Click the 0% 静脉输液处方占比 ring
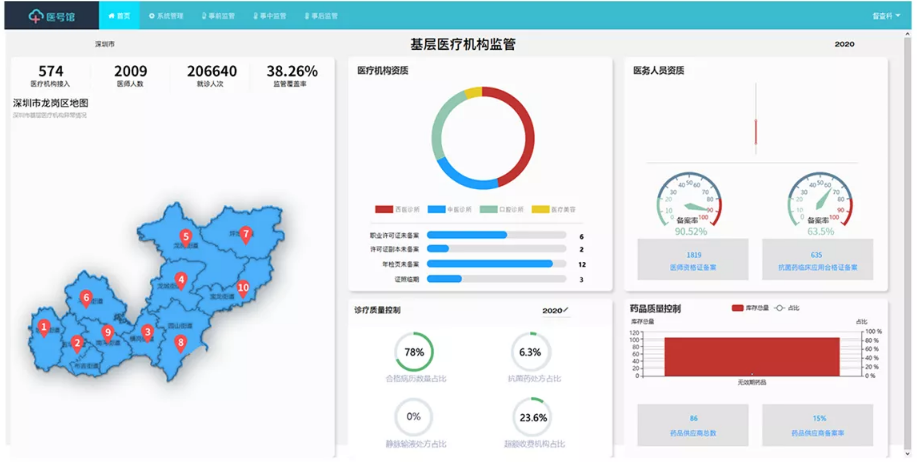Viewport: 917px width, 462px height. (x=413, y=417)
